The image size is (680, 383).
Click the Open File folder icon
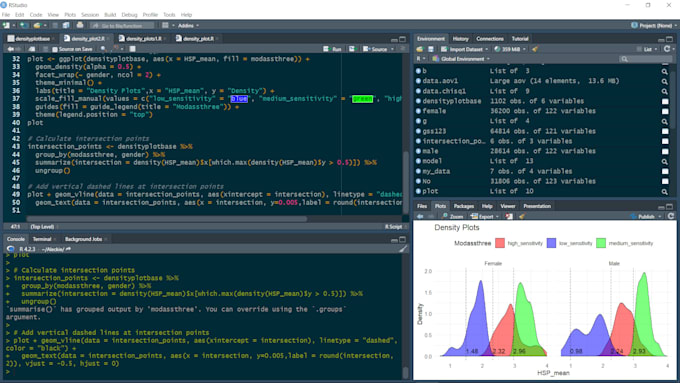point(37,26)
